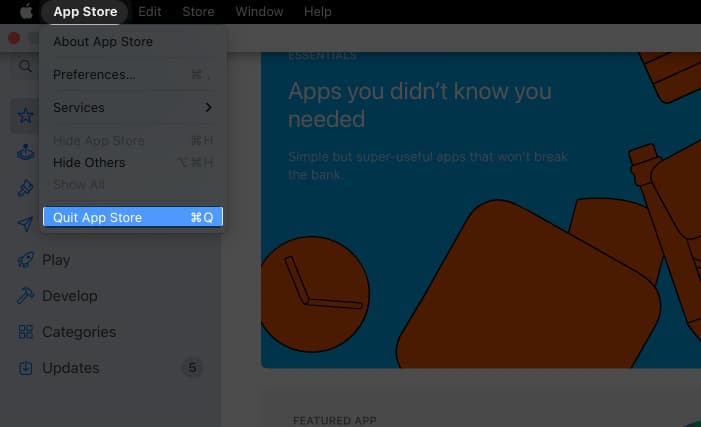Click the FEATURED APP heading
The image size is (701, 427).
point(334,420)
